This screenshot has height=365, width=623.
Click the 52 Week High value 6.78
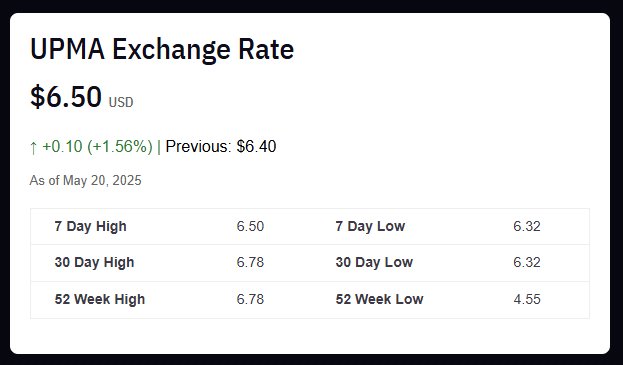click(250, 299)
